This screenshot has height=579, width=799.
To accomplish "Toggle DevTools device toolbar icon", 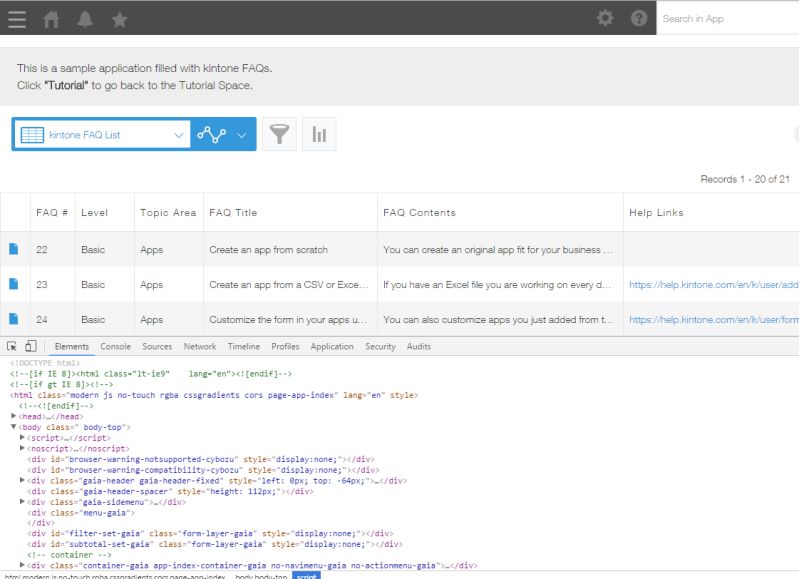I will tap(31, 347).
